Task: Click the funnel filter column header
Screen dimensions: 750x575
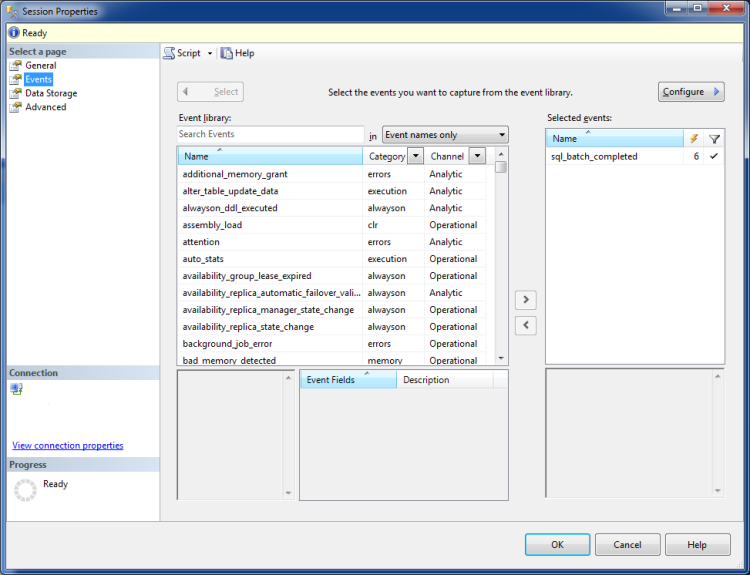Action: (714, 139)
